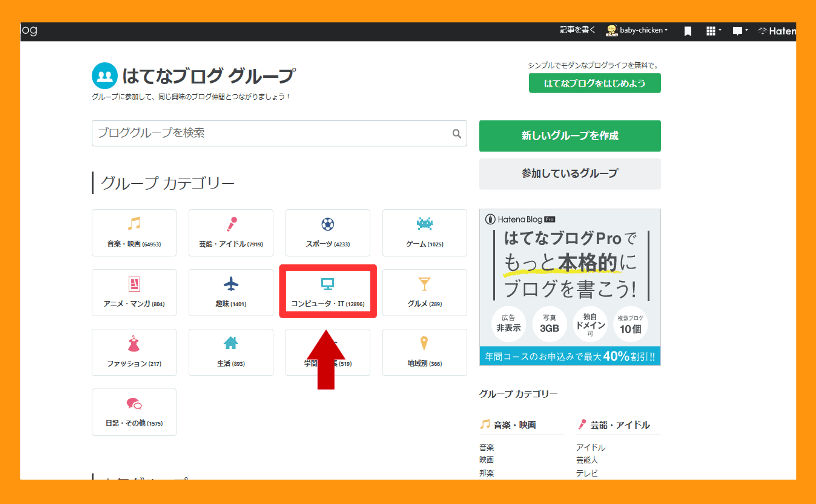
Task: Click the 参加しているグループ button
Action: coord(570,173)
